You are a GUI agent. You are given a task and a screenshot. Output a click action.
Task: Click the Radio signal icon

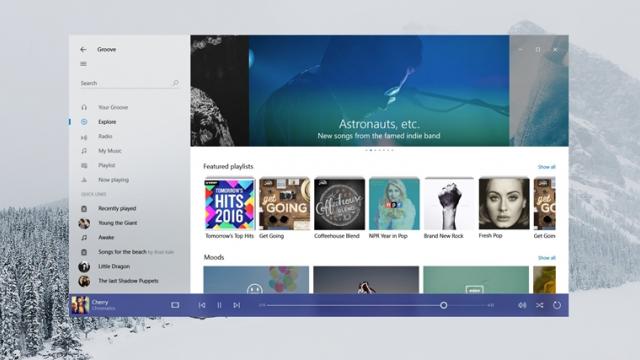coord(84,137)
